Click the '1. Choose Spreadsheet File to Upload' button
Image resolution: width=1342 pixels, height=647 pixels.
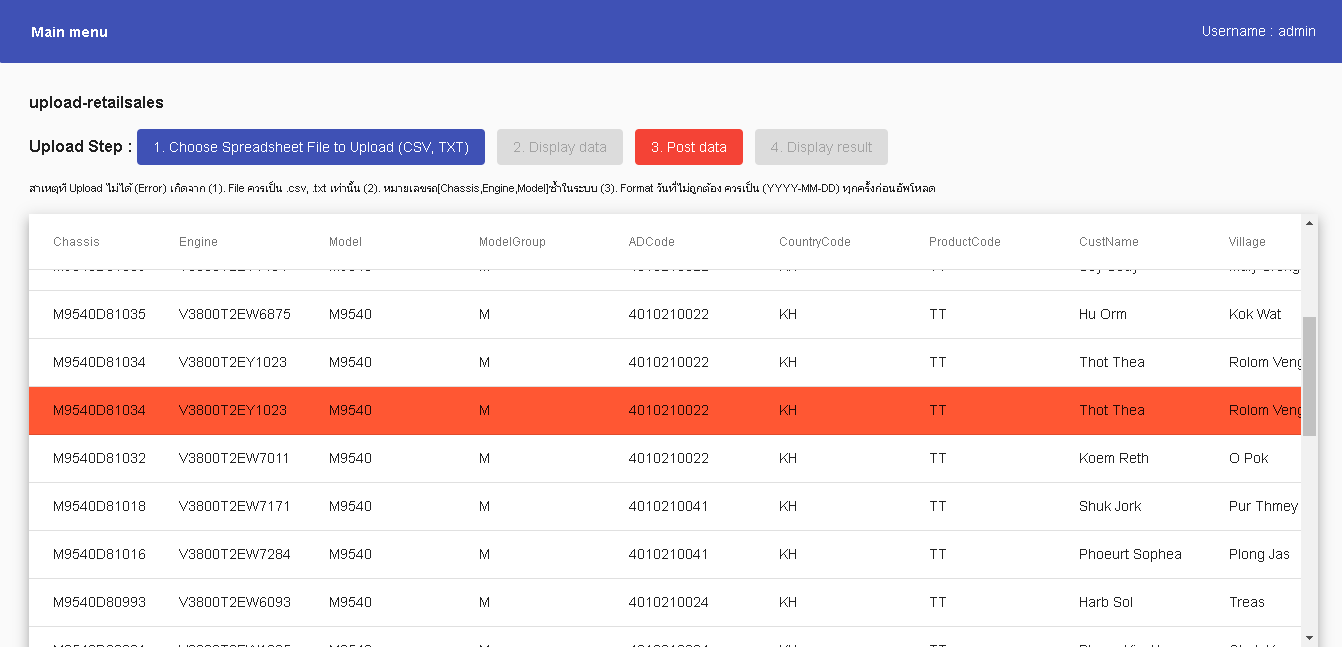point(310,147)
